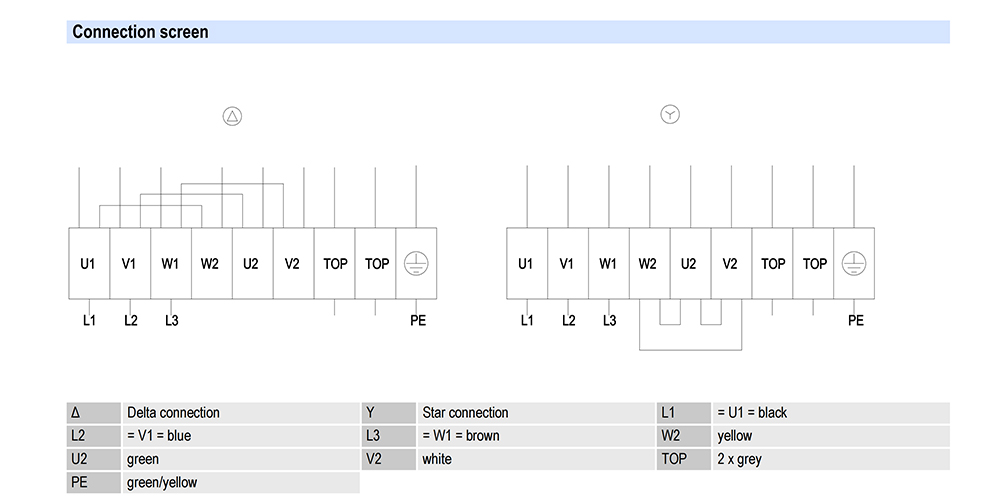Select the V2 terminal in the star diagram
The height and width of the screenshot is (503, 1000).
(730, 264)
